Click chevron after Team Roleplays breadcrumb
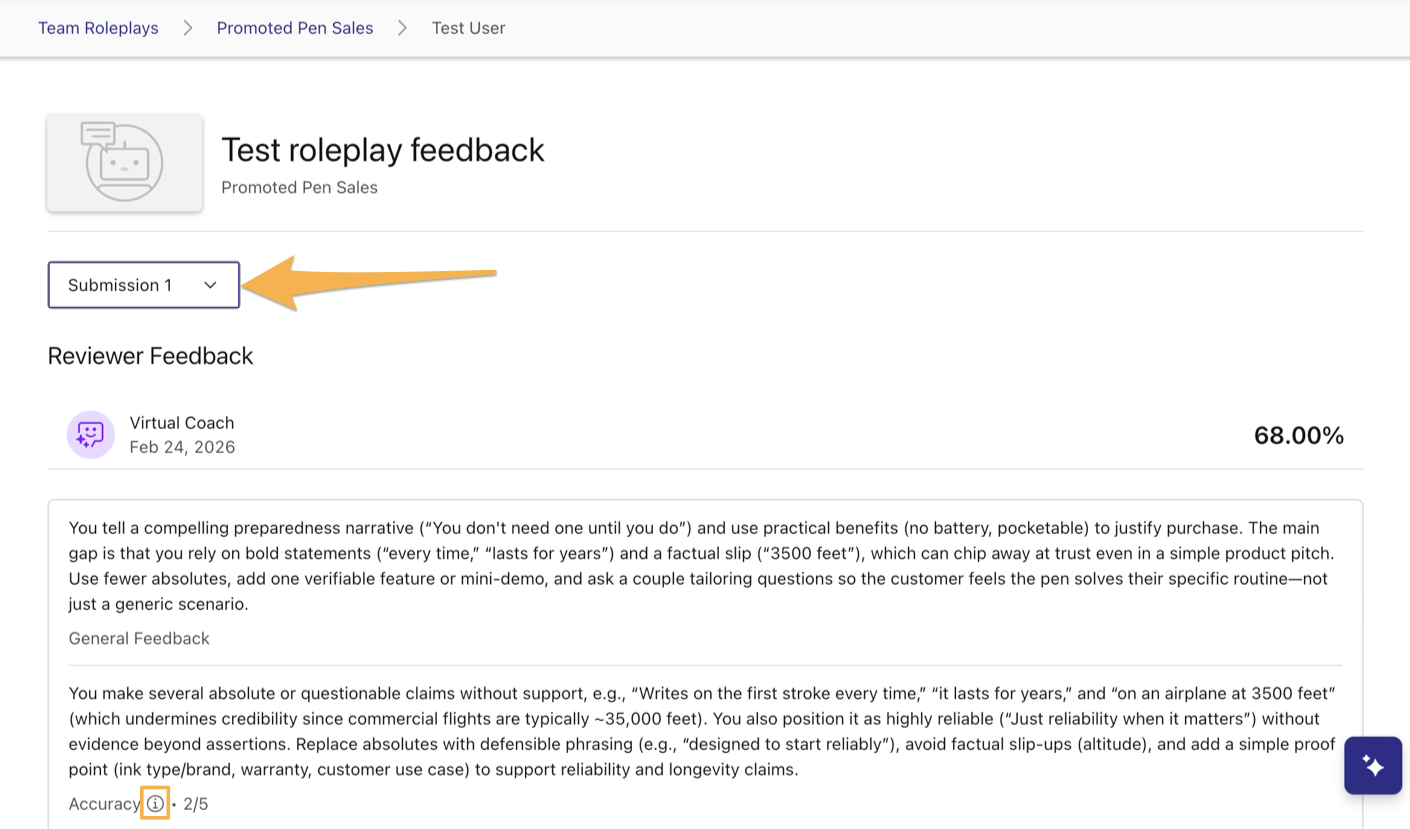This screenshot has width=1410, height=829. [x=187, y=28]
